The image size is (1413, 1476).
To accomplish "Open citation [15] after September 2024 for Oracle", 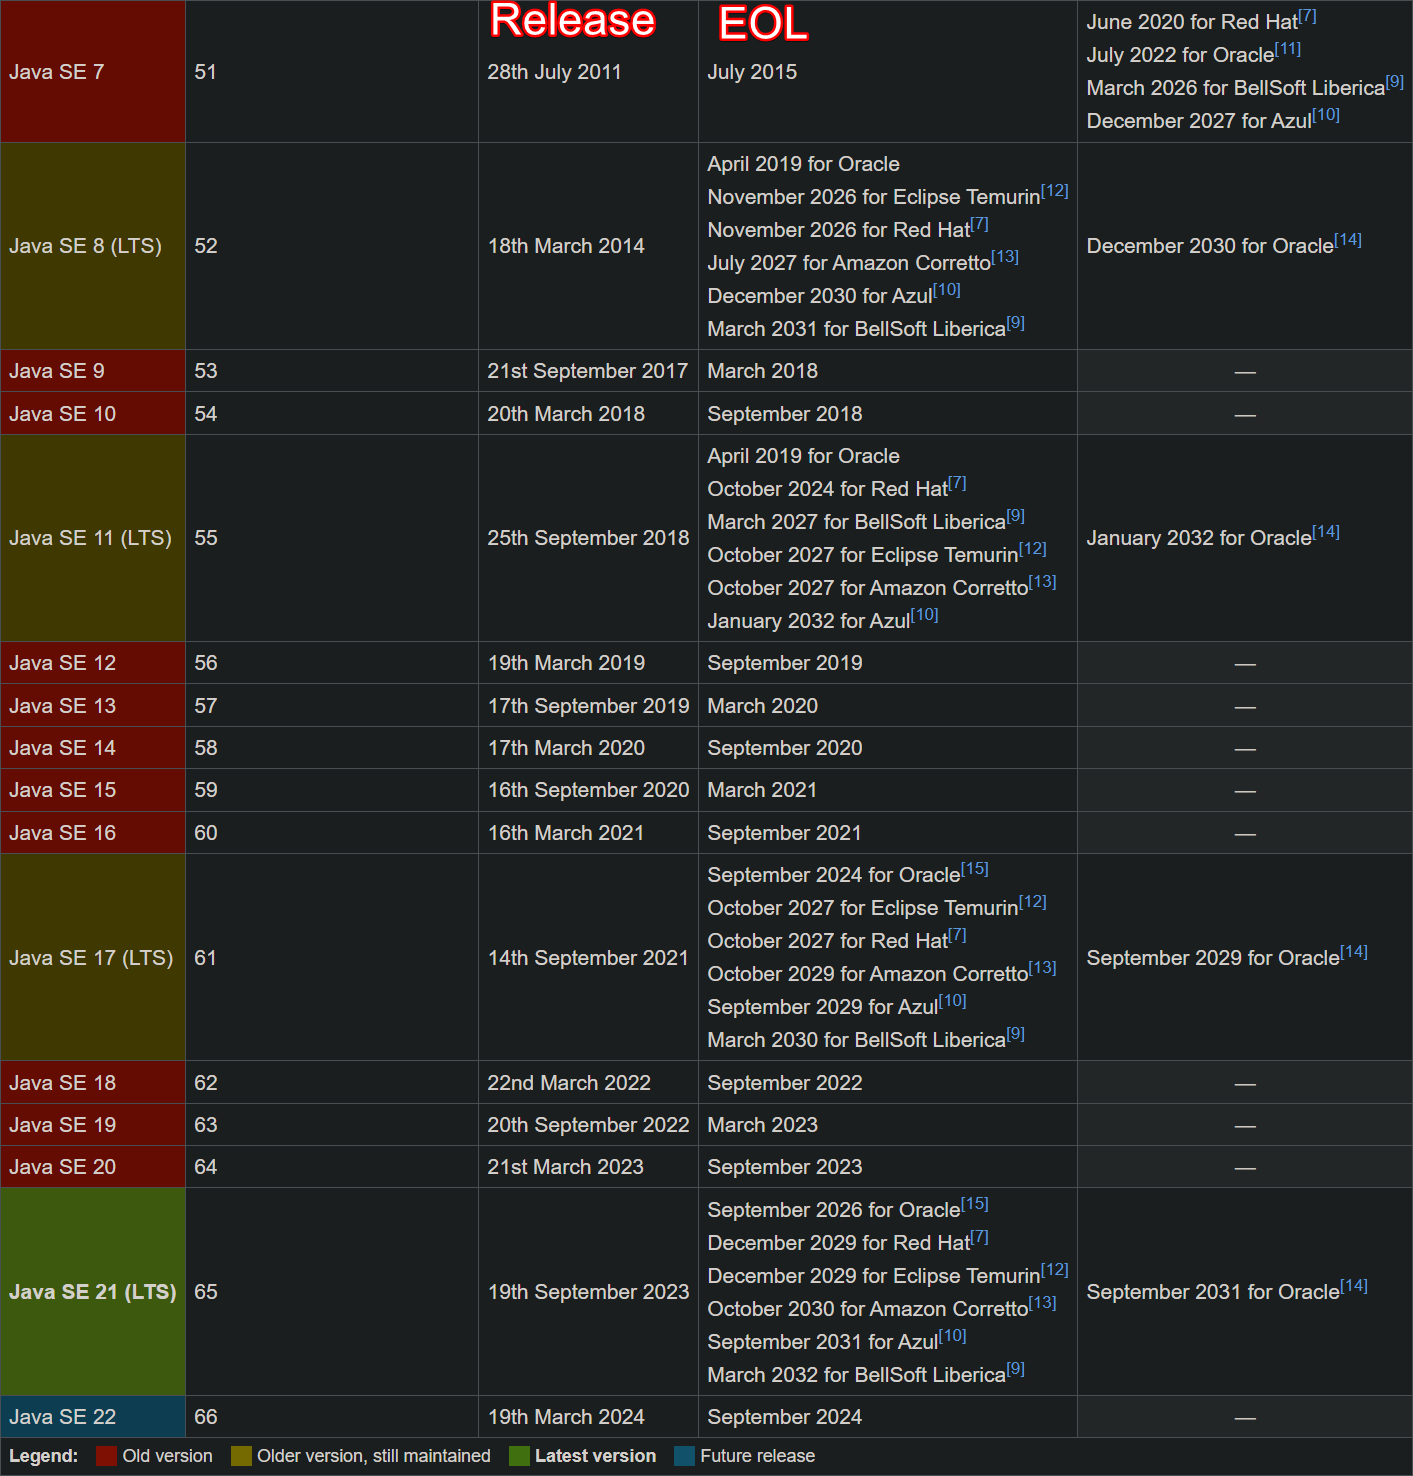I will pyautogui.click(x=975, y=869).
